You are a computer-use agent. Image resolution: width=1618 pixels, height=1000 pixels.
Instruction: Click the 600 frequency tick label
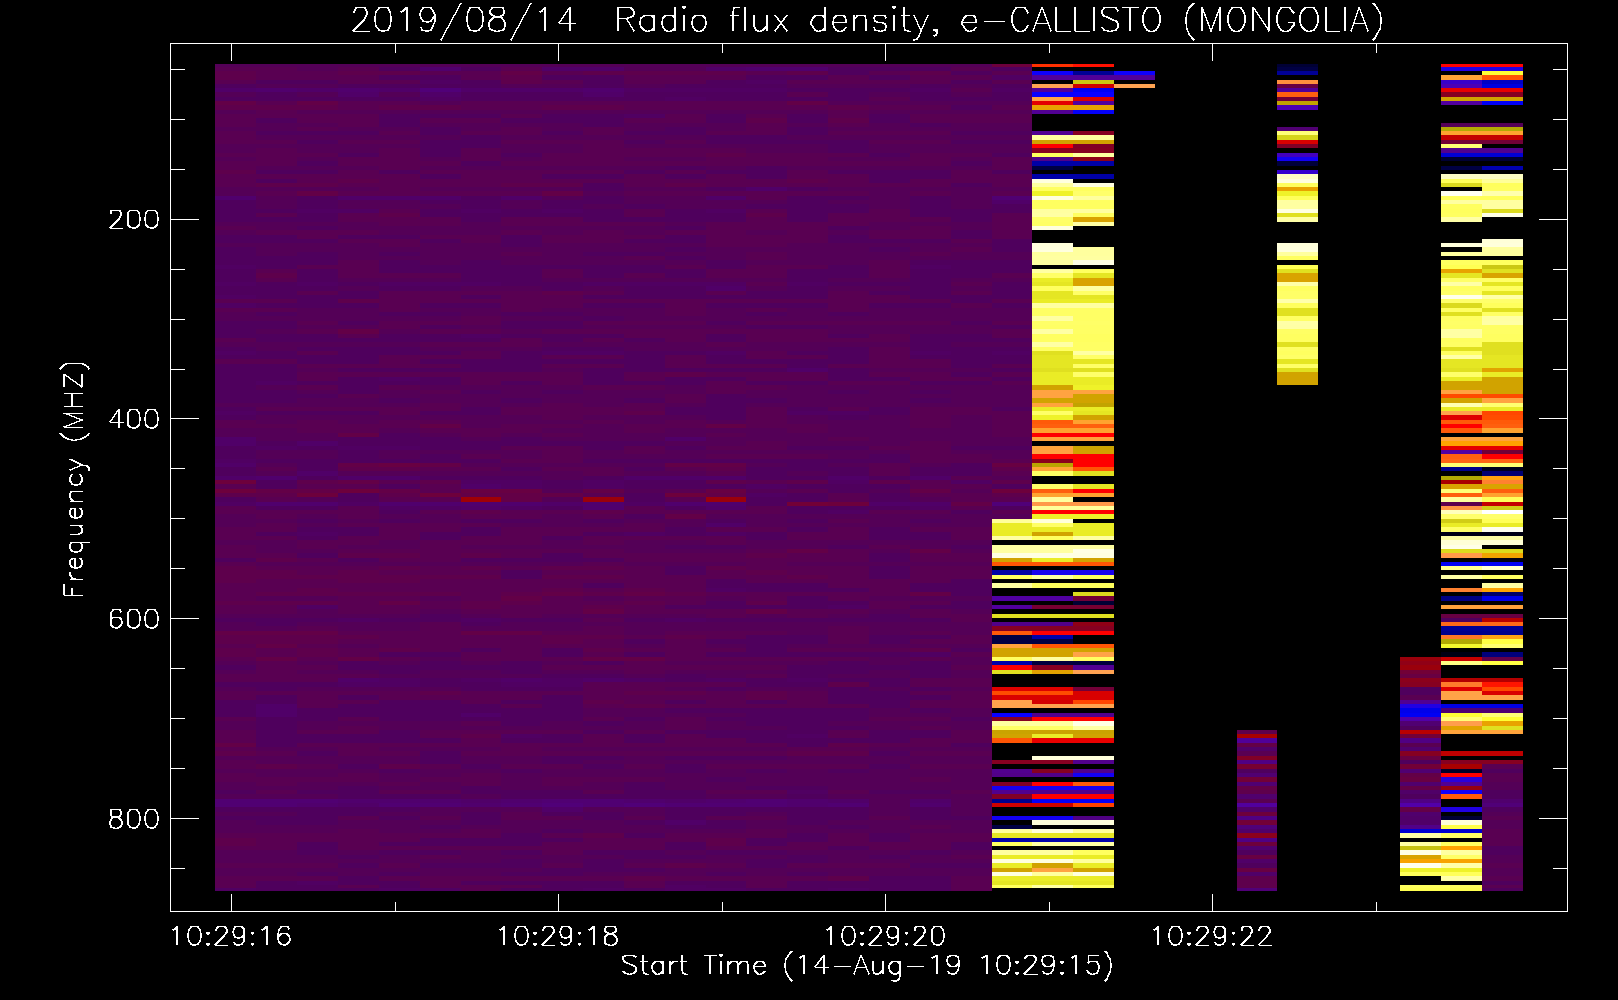pos(134,619)
